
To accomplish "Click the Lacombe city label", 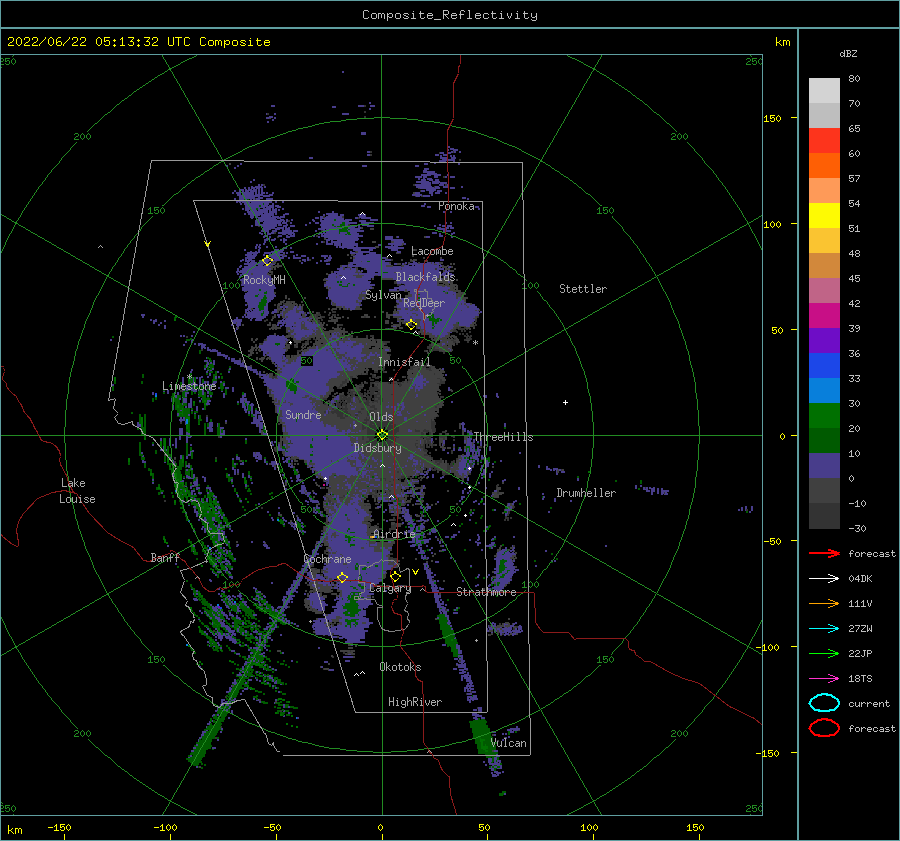I will point(432,251).
